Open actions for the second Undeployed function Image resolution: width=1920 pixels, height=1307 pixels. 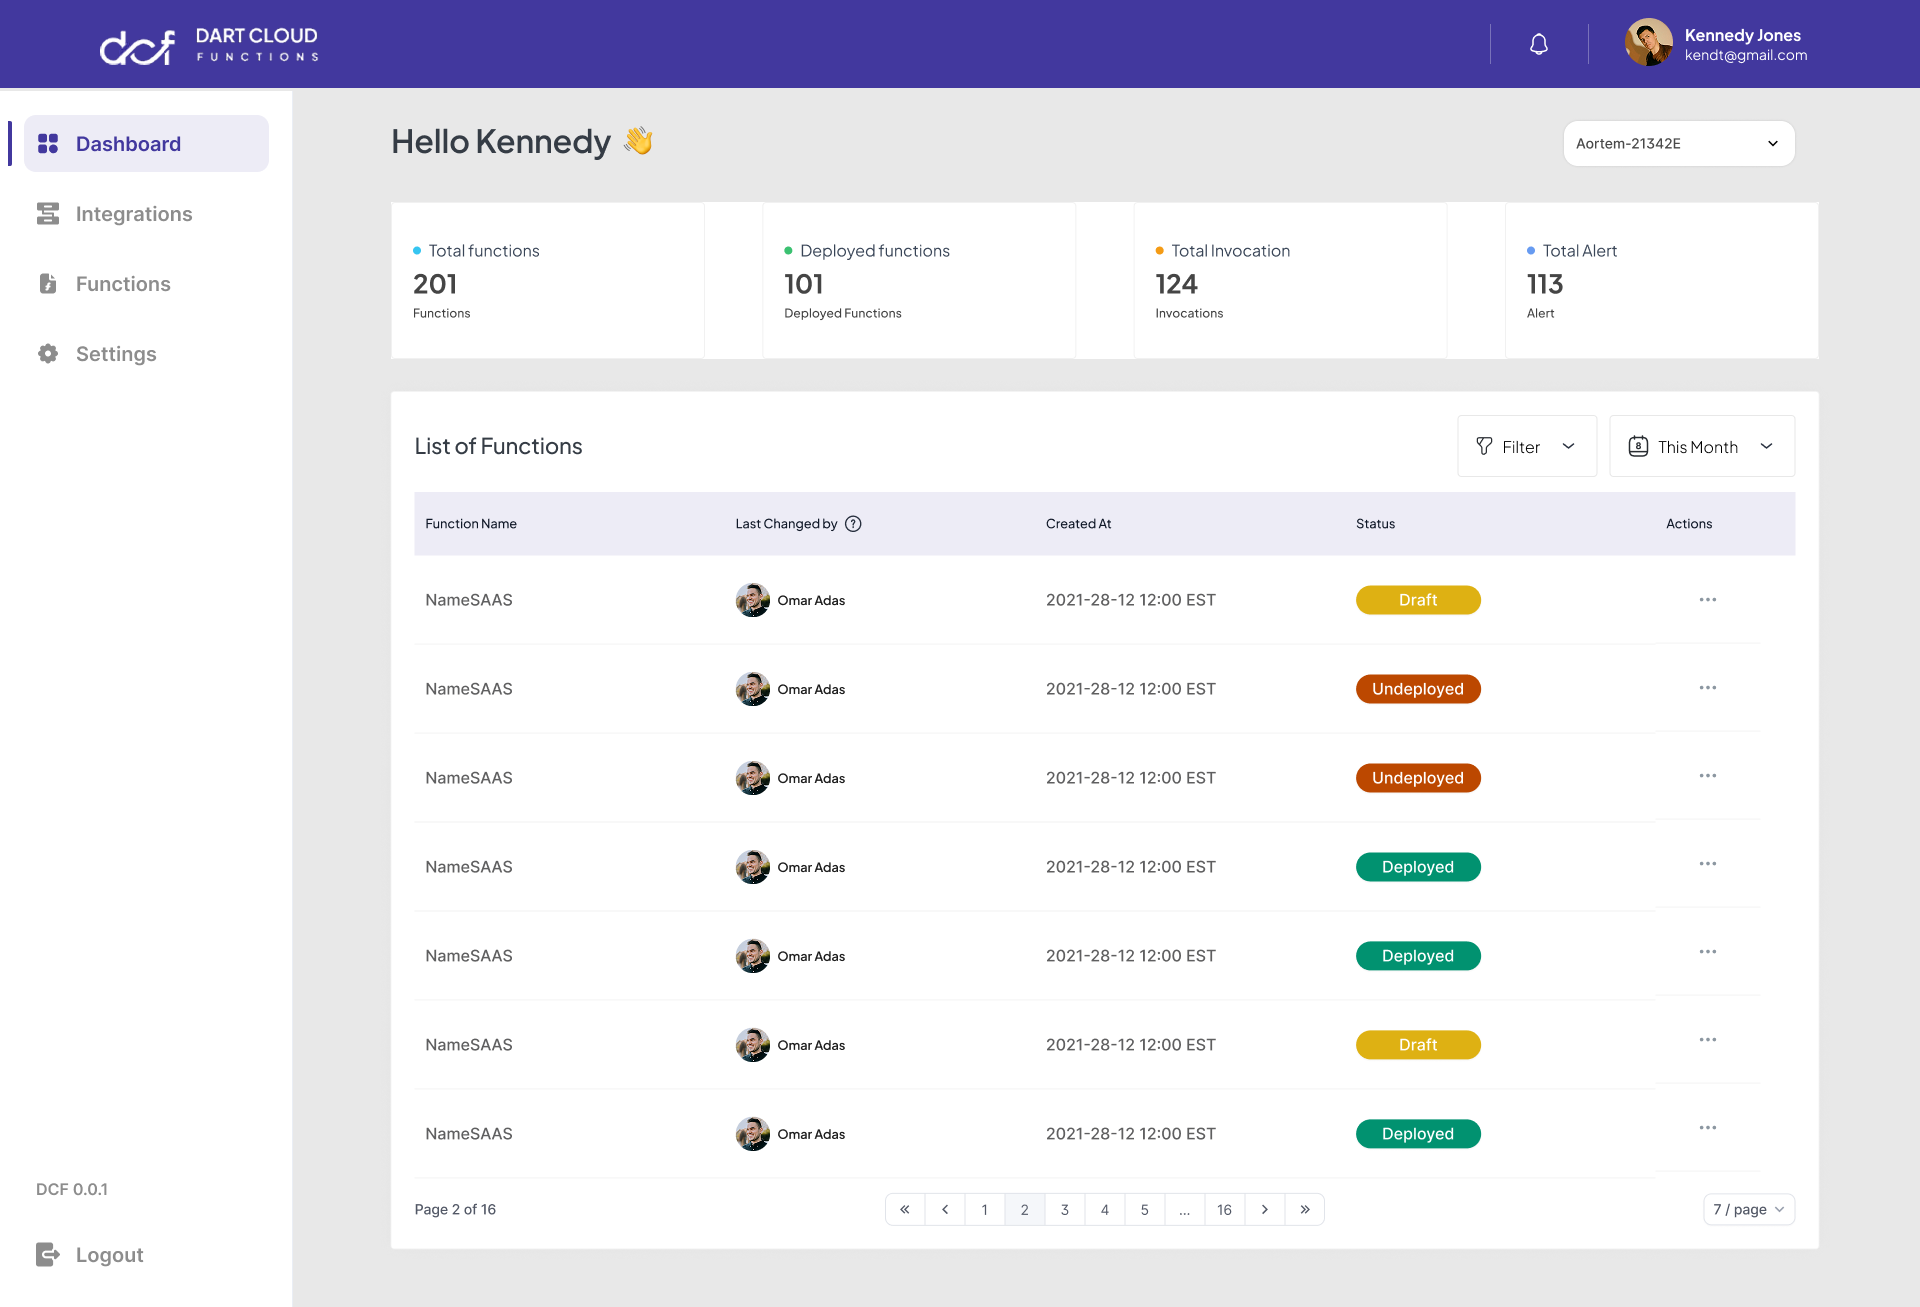click(1707, 775)
